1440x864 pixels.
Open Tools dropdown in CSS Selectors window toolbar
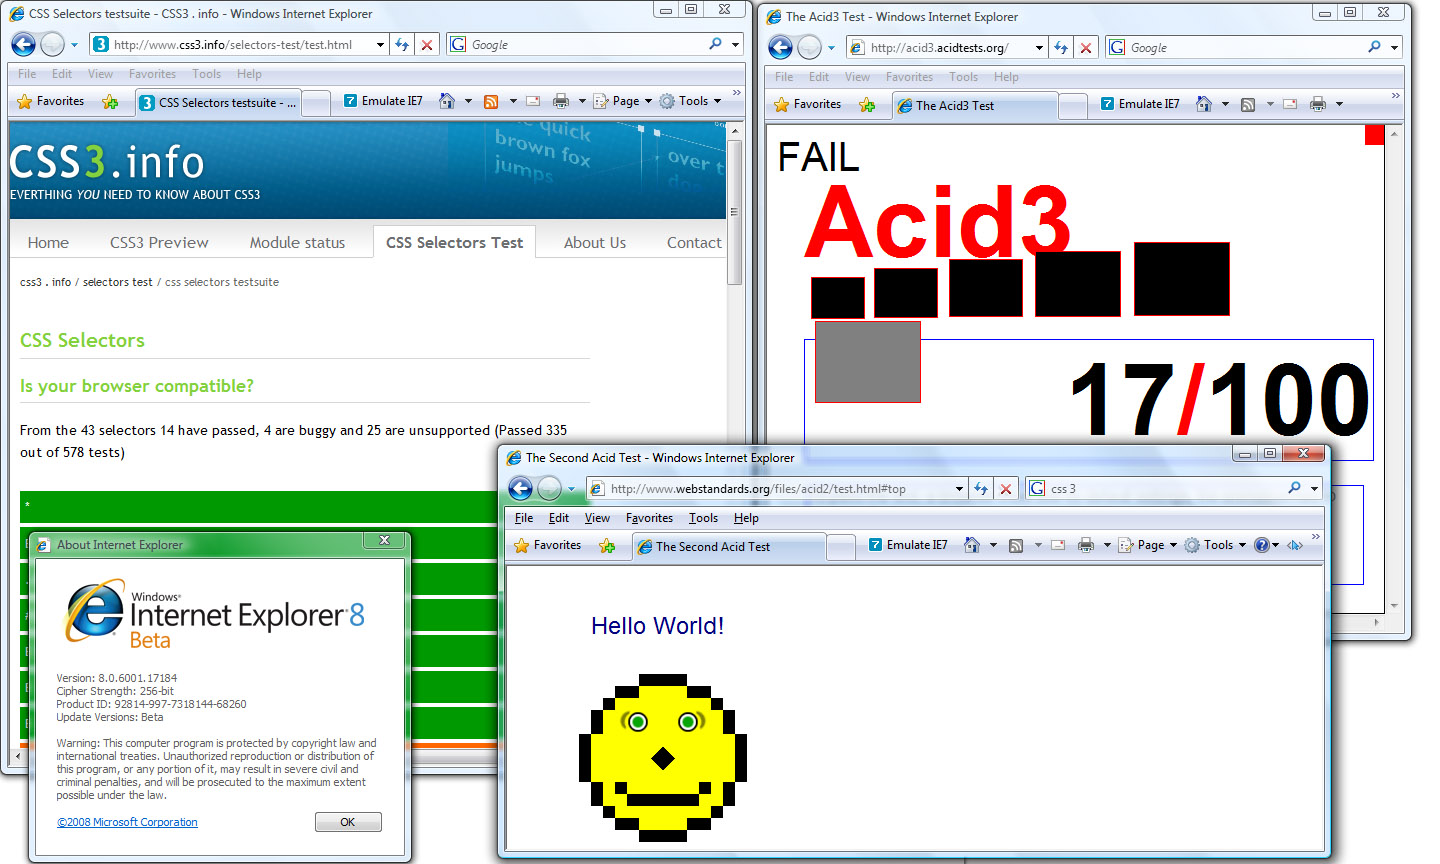[x=690, y=101]
